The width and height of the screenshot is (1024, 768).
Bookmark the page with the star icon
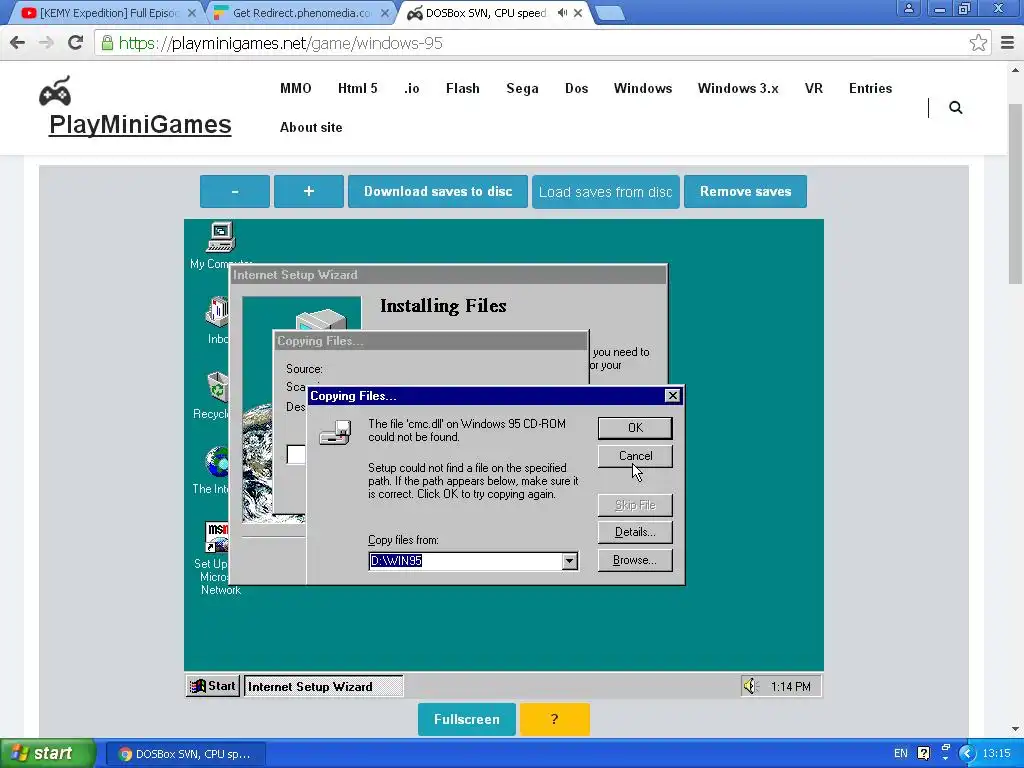[978, 43]
